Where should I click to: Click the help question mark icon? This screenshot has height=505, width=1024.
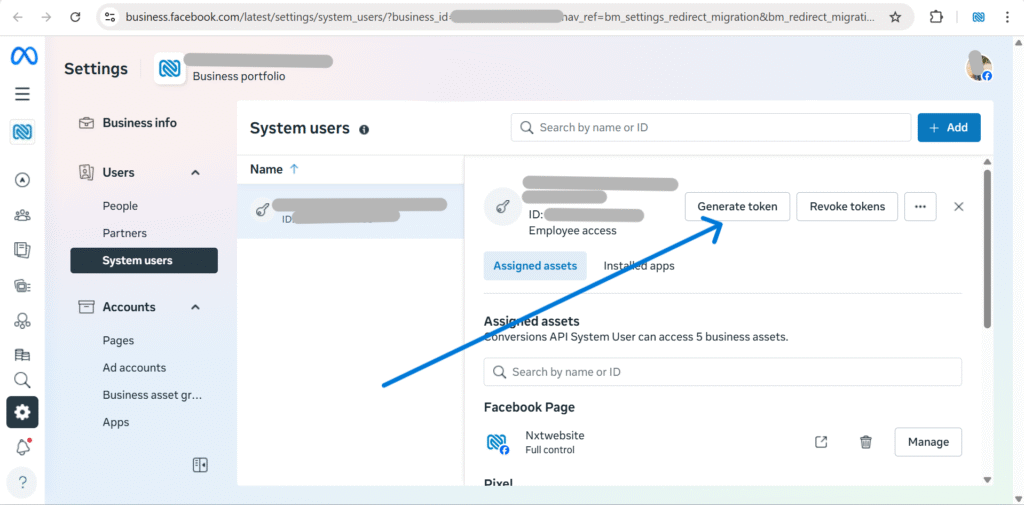(22, 483)
